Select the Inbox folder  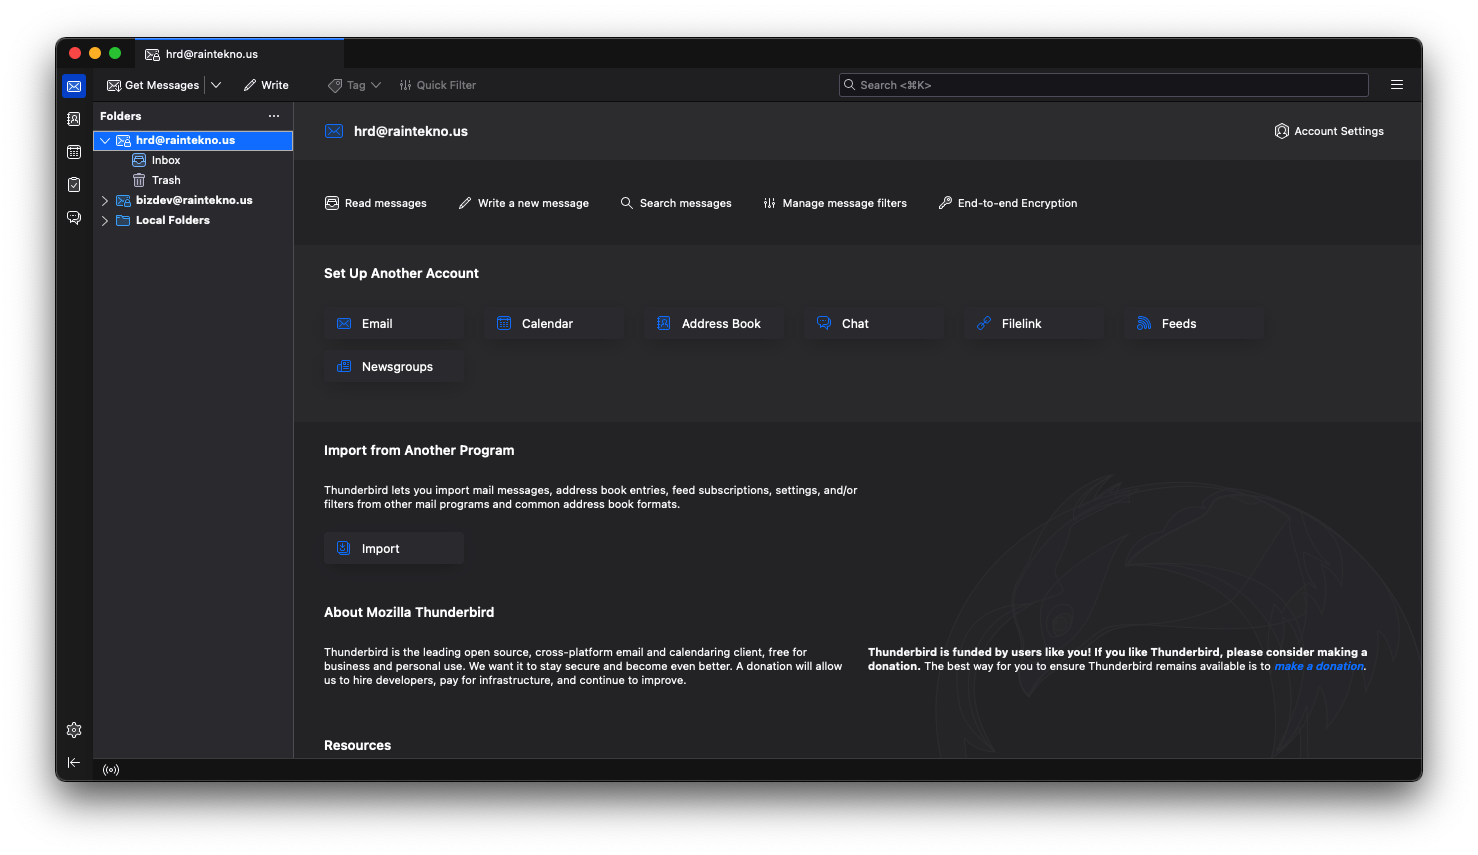click(x=166, y=161)
